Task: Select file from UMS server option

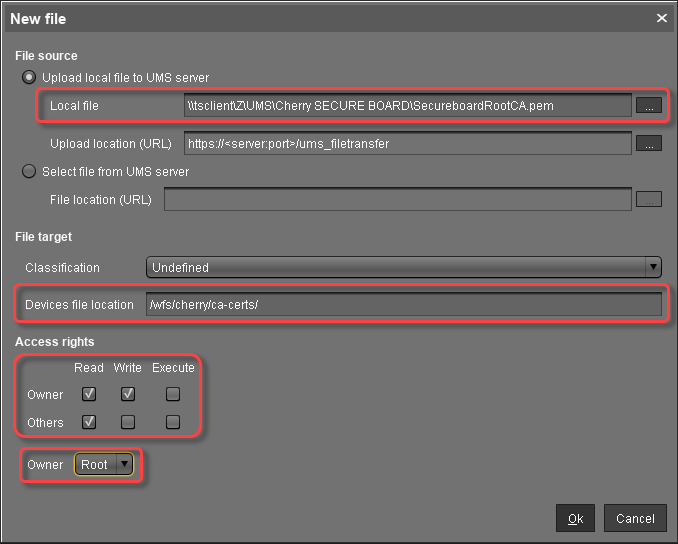Action: [29, 172]
